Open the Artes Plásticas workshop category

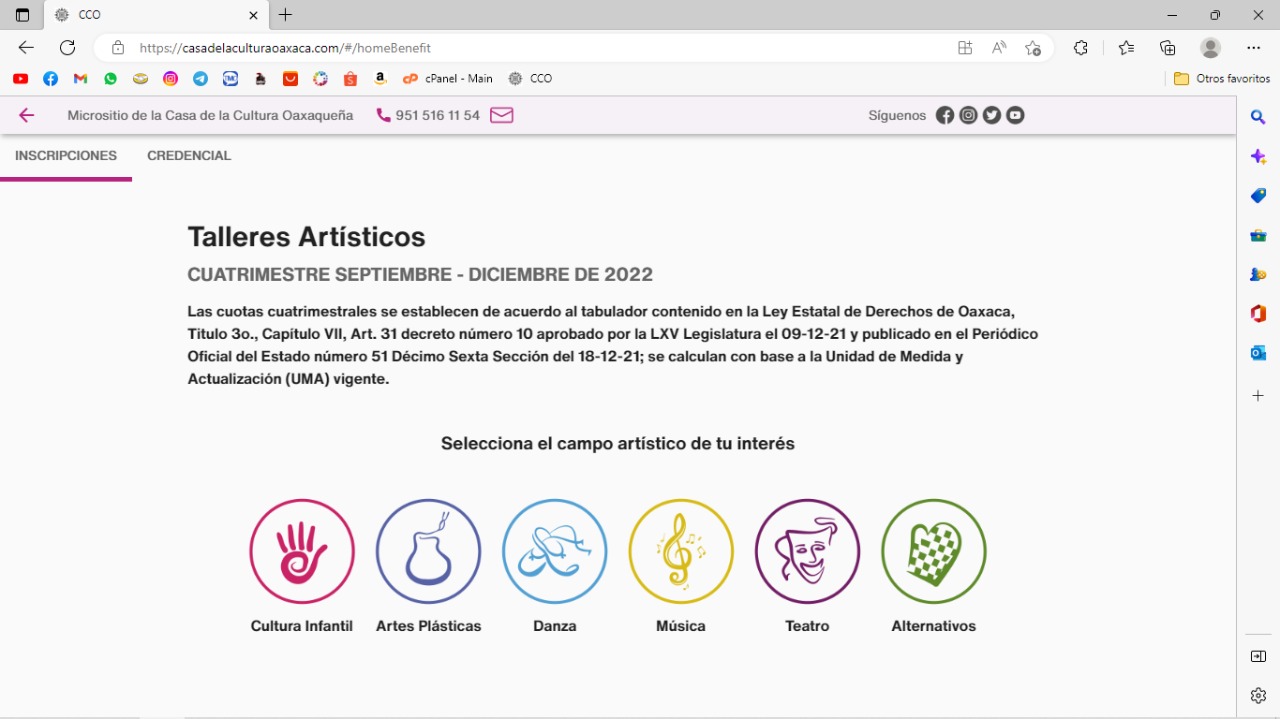(x=428, y=551)
